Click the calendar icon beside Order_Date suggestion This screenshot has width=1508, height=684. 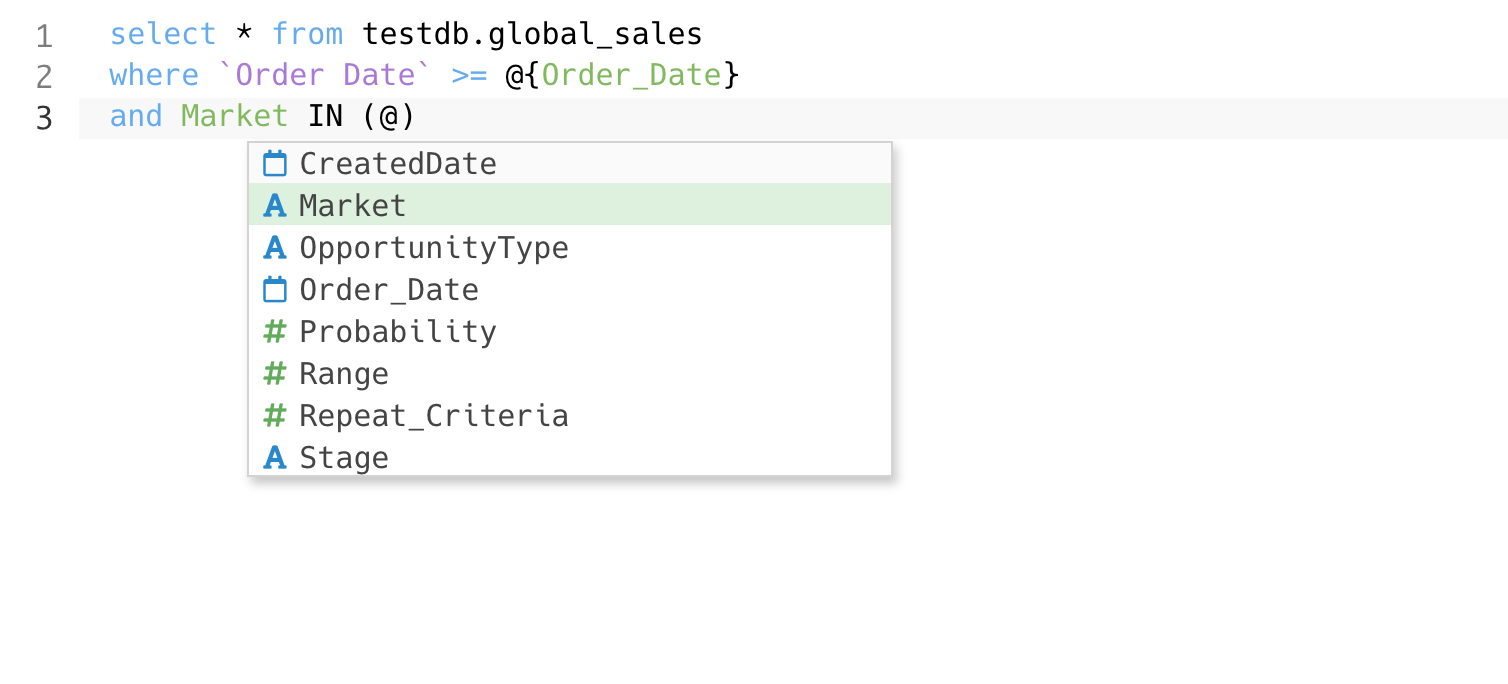coord(274,290)
